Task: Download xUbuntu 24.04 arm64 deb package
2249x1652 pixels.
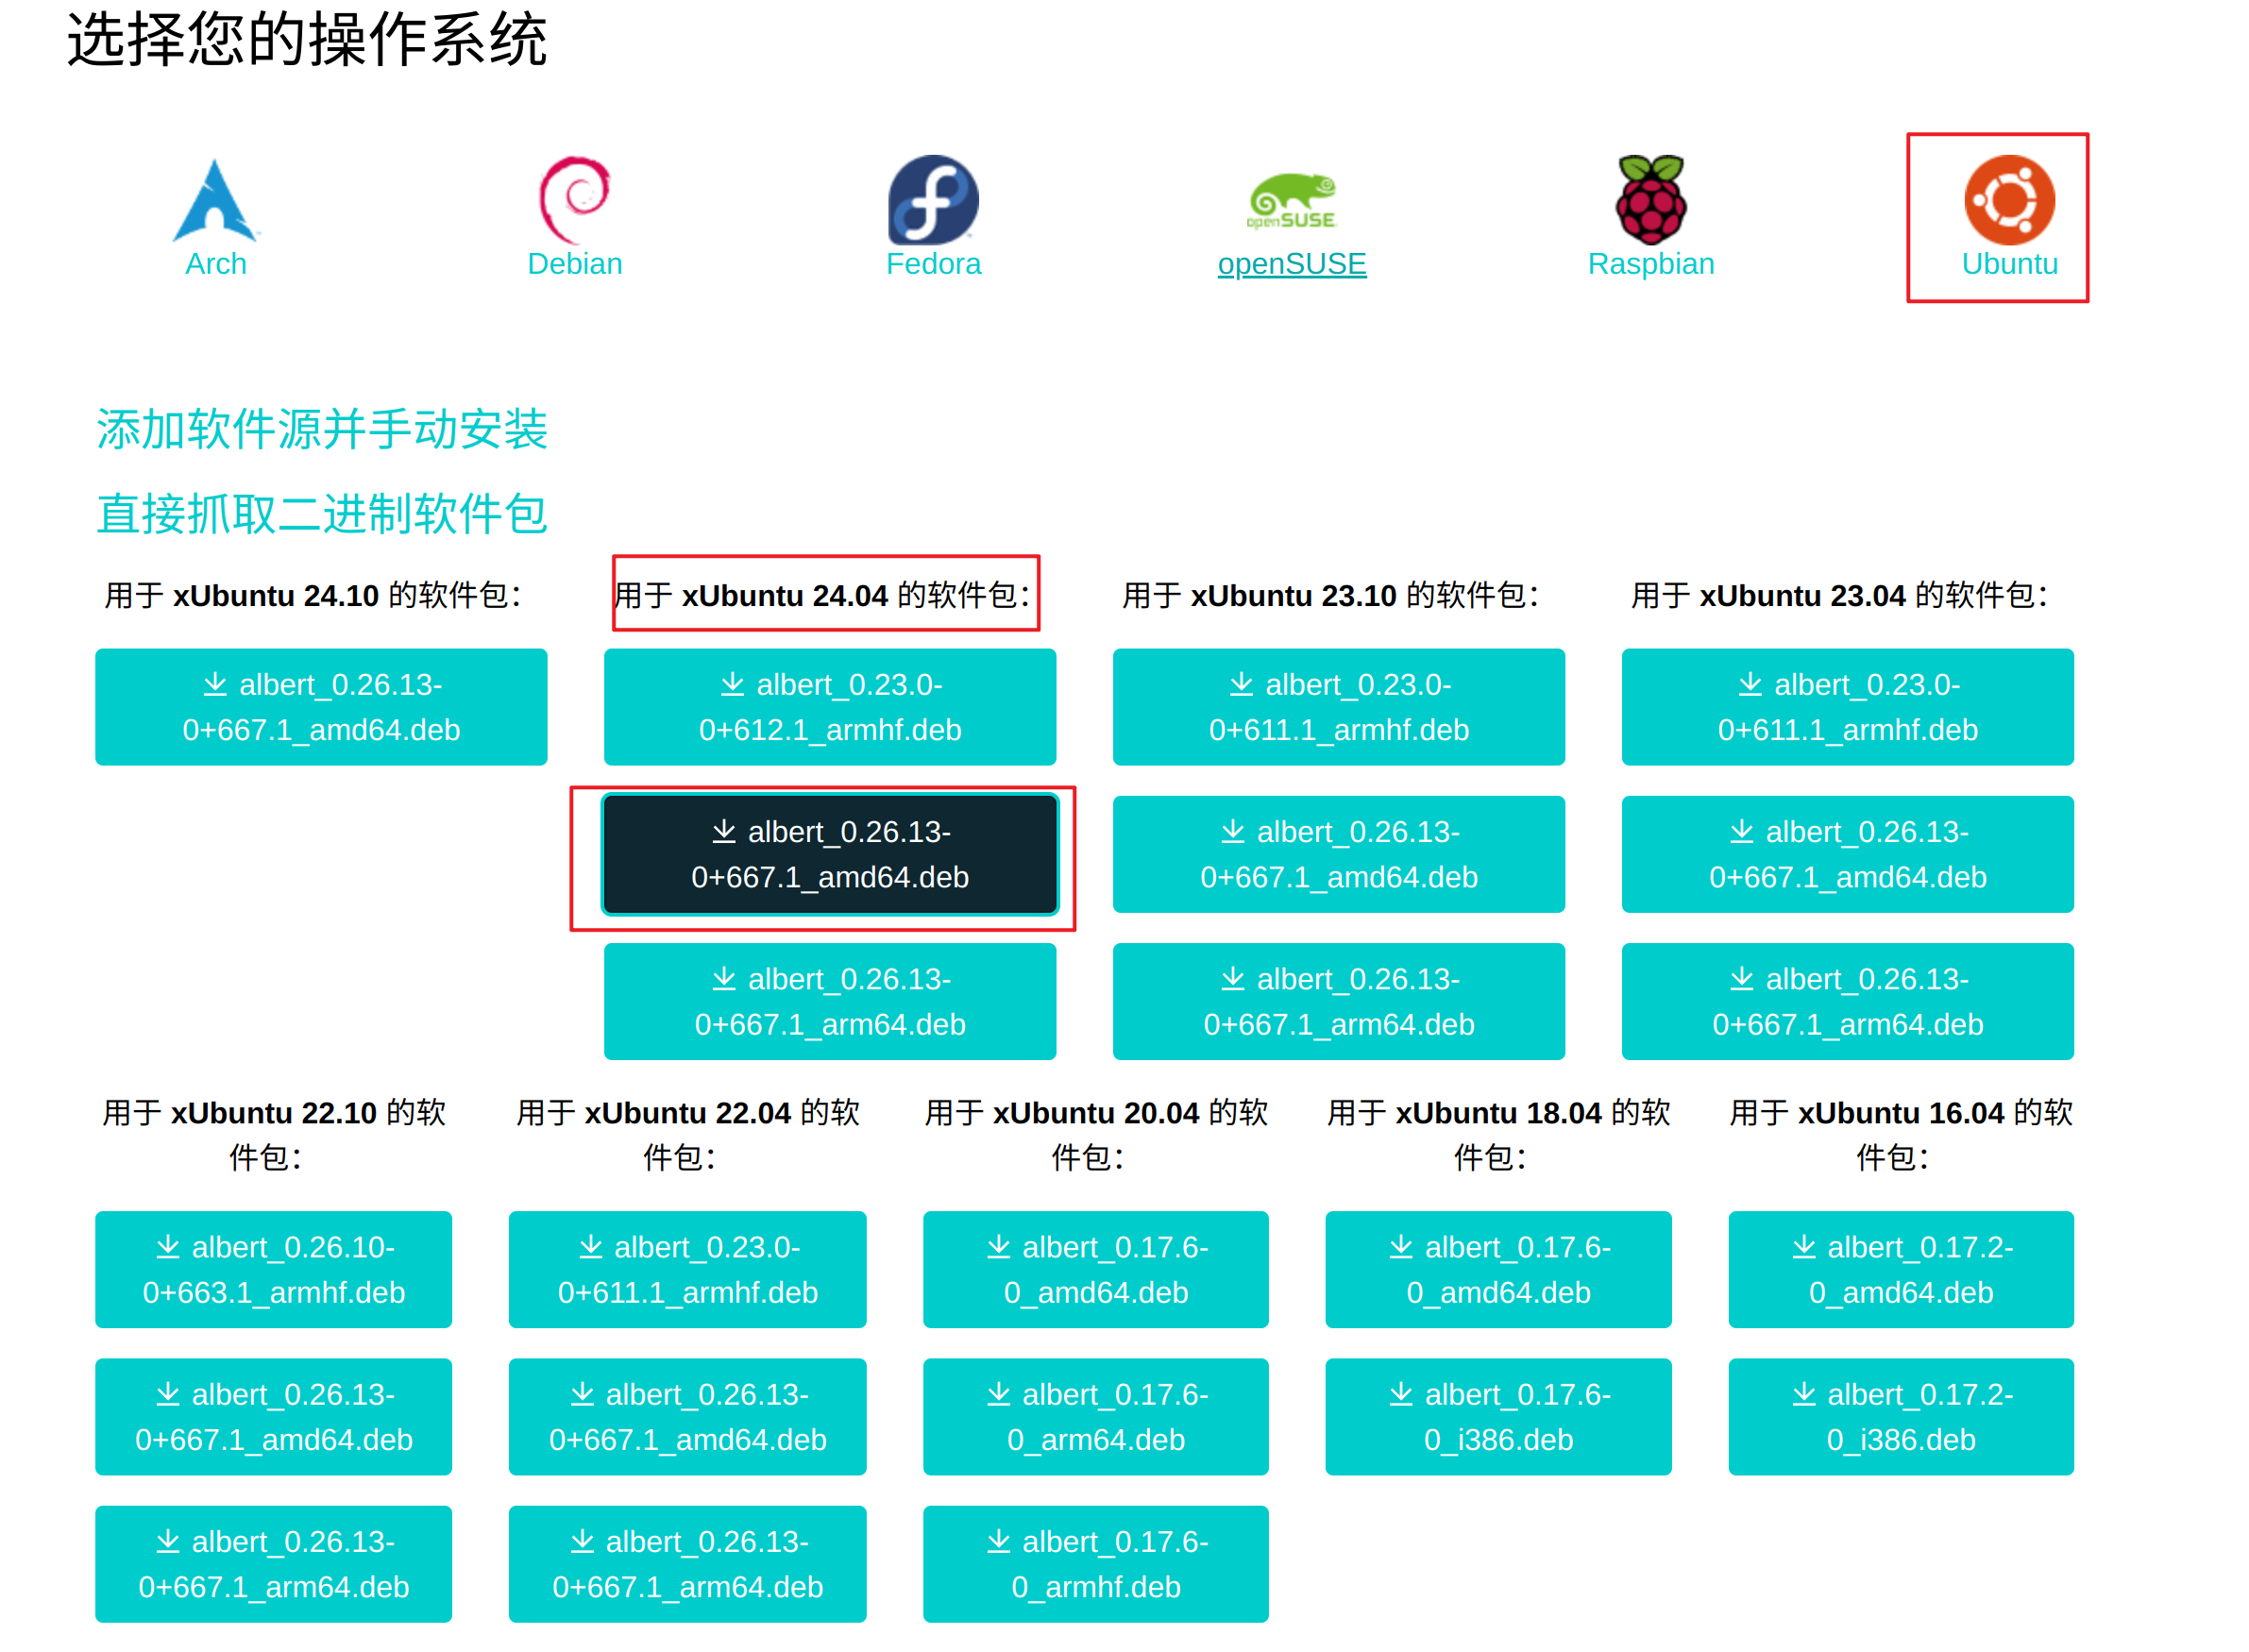Action: (x=829, y=1001)
